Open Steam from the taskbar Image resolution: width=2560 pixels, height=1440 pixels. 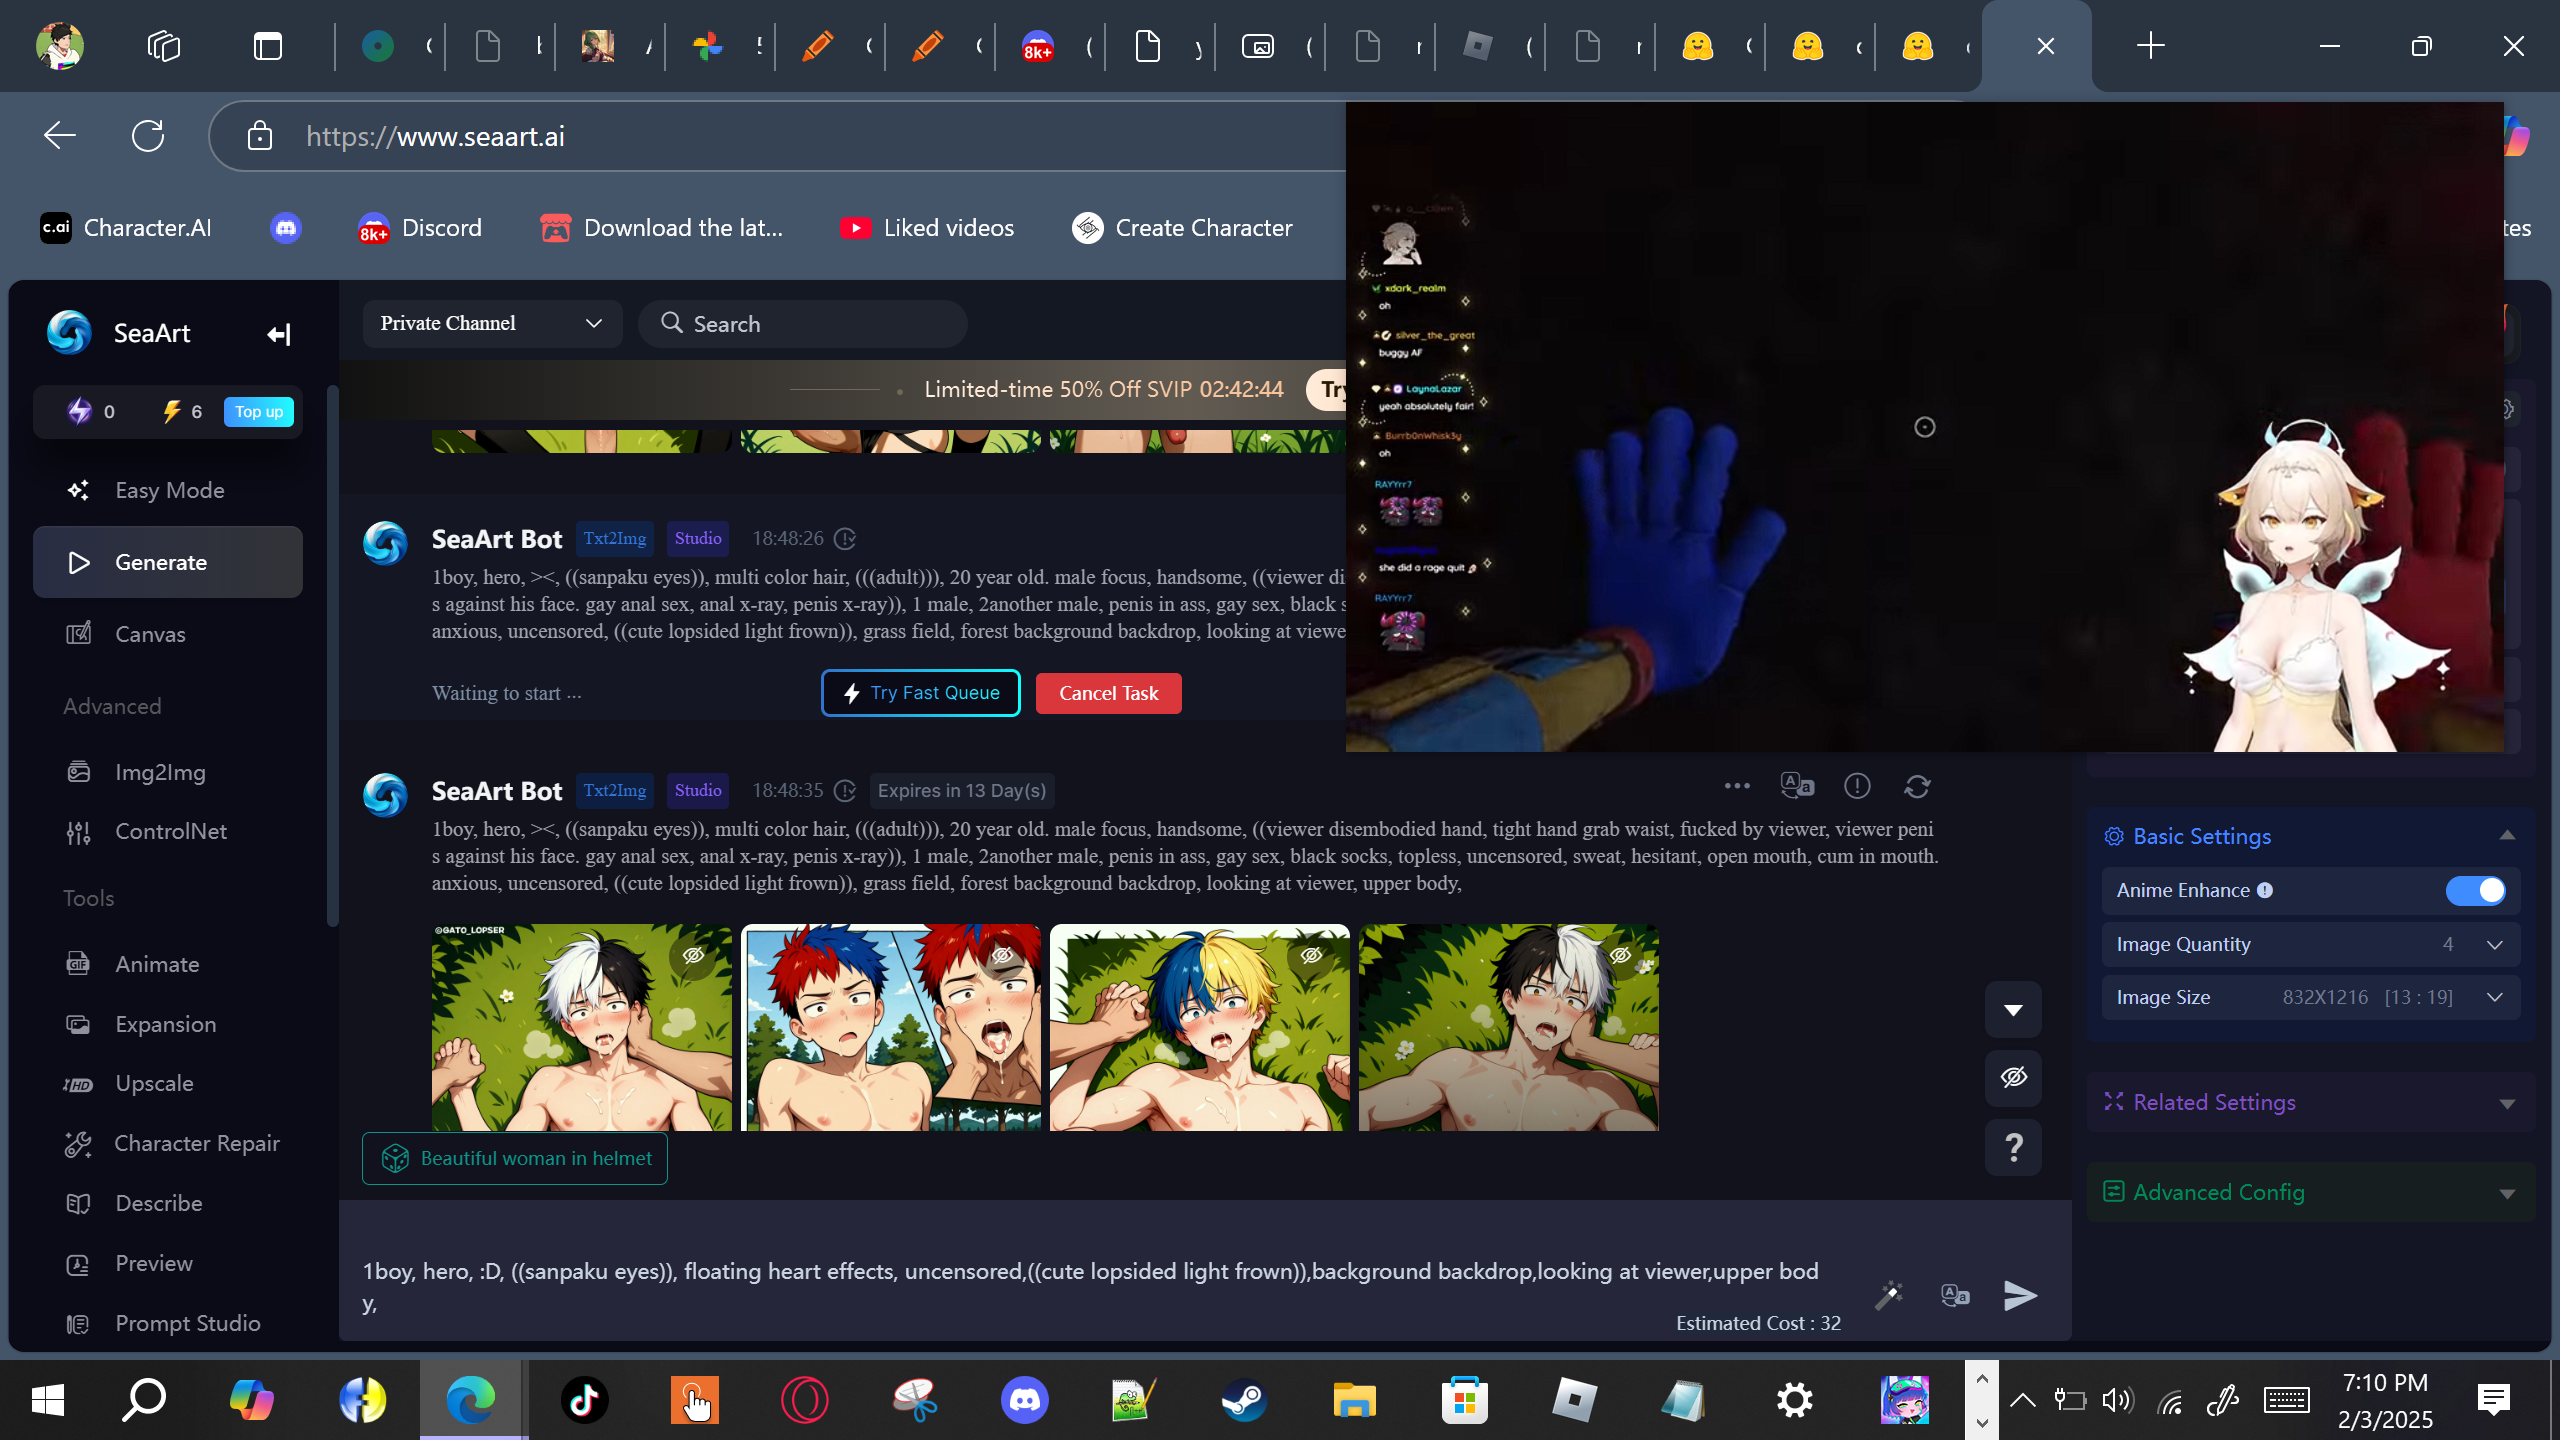[1244, 1400]
